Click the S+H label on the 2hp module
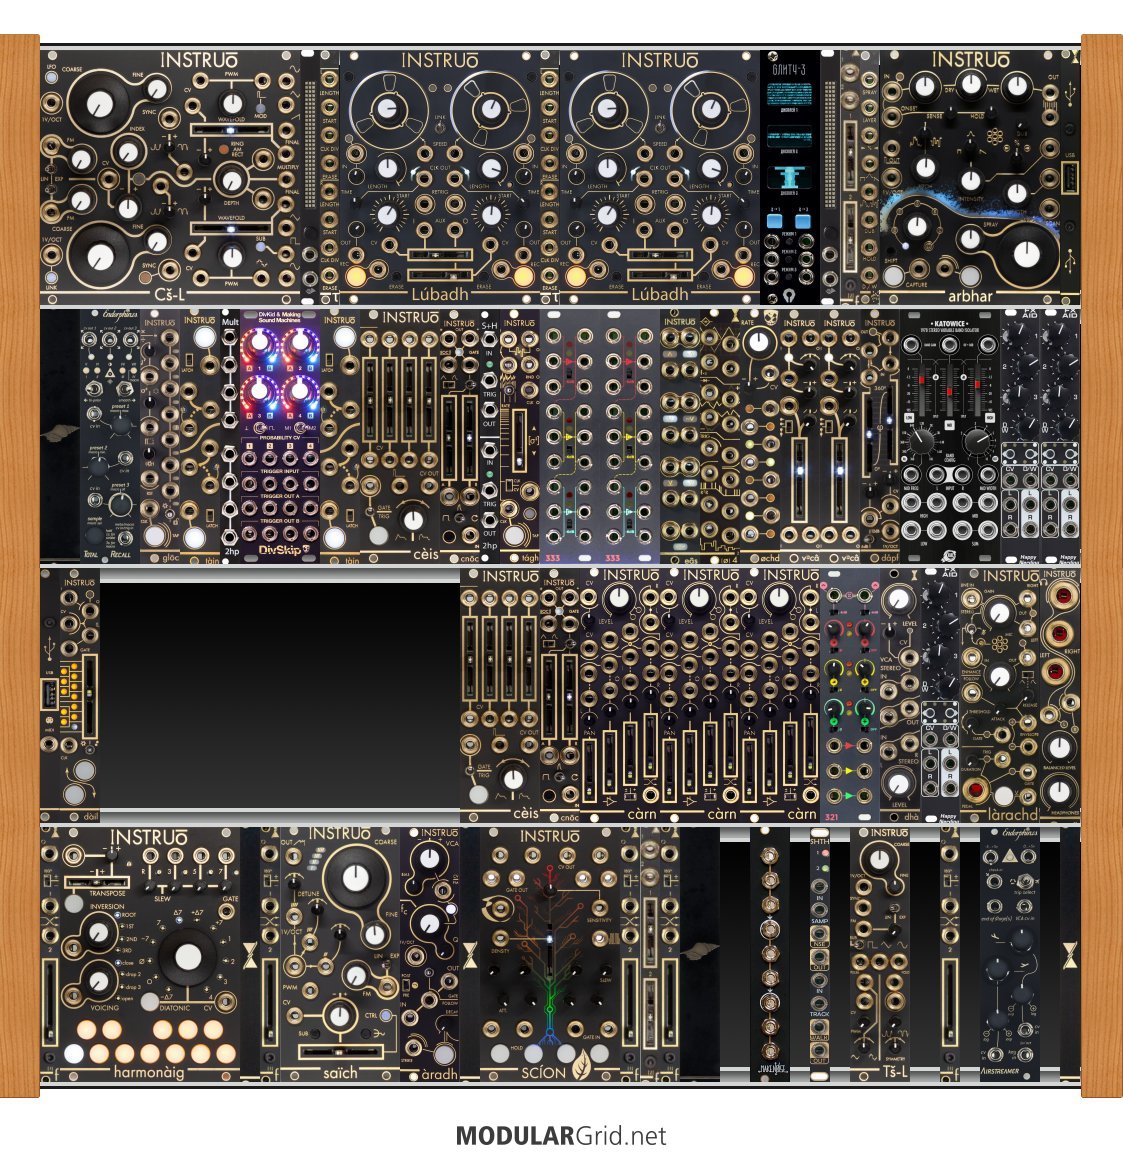 coord(488,325)
